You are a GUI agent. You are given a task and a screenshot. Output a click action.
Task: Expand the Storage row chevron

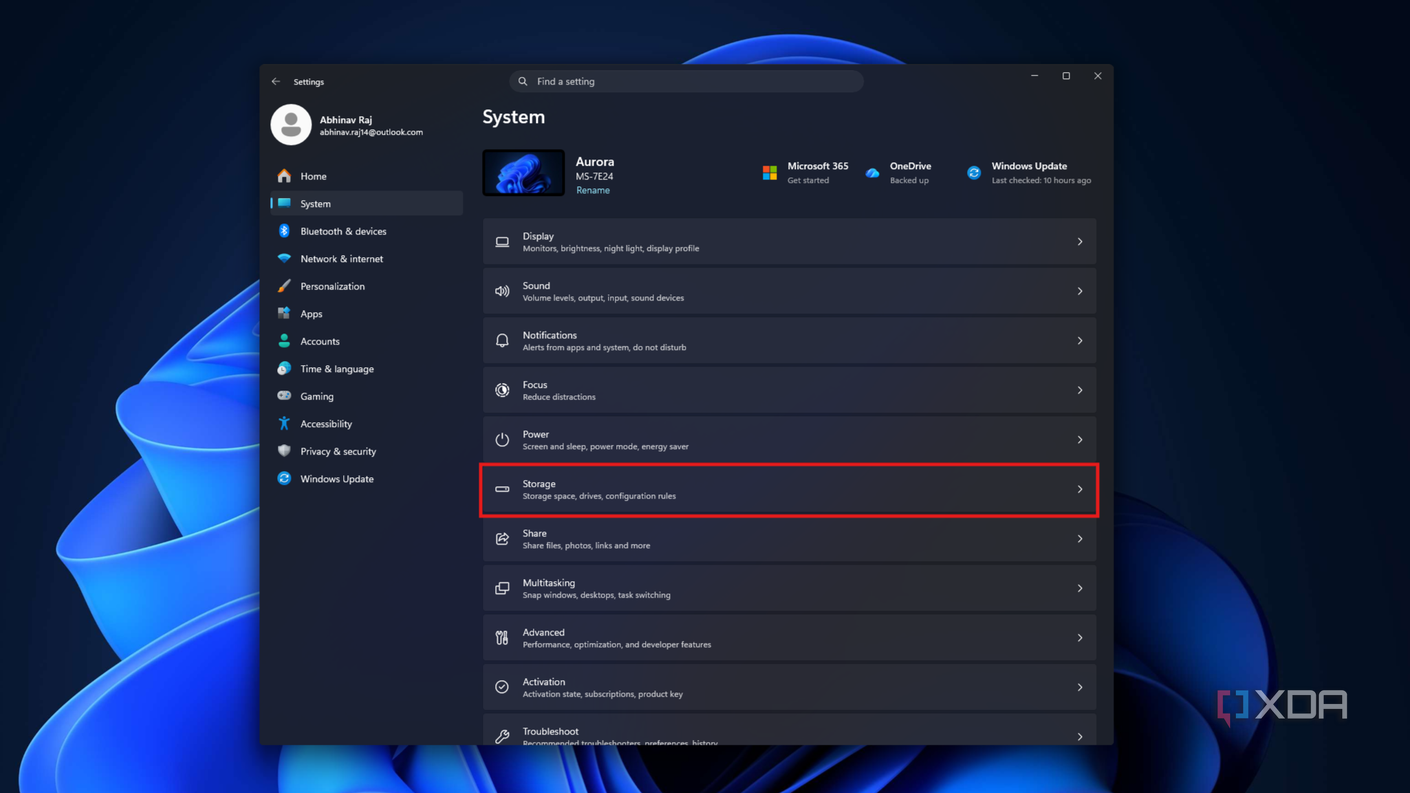(x=1080, y=489)
